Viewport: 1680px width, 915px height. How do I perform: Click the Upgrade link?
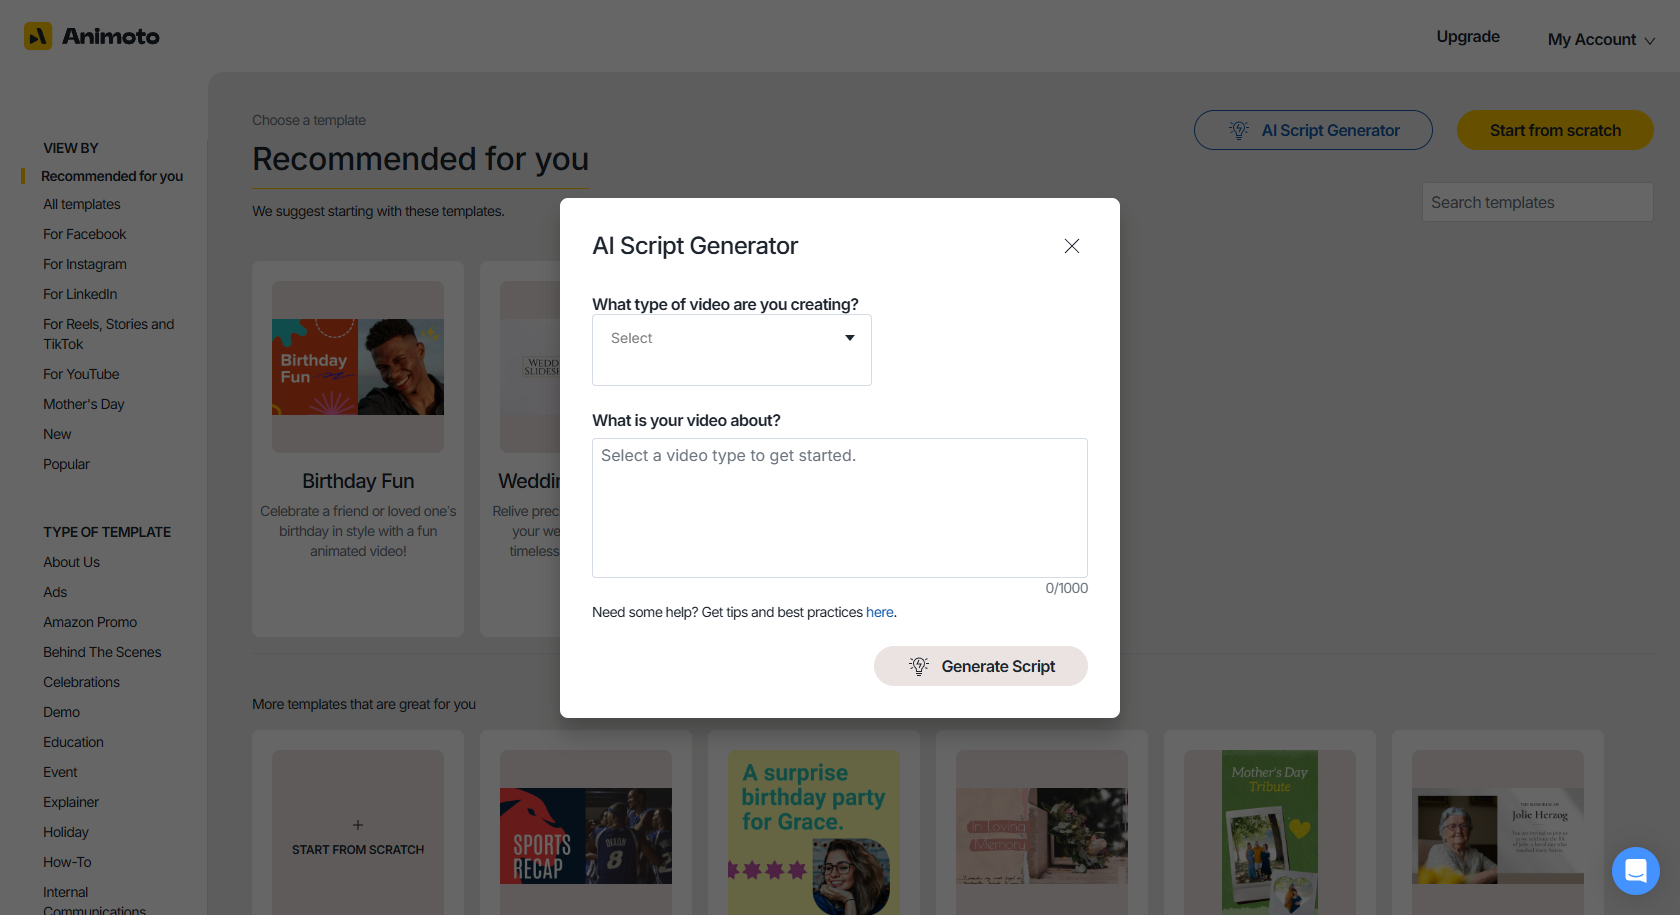coord(1468,37)
